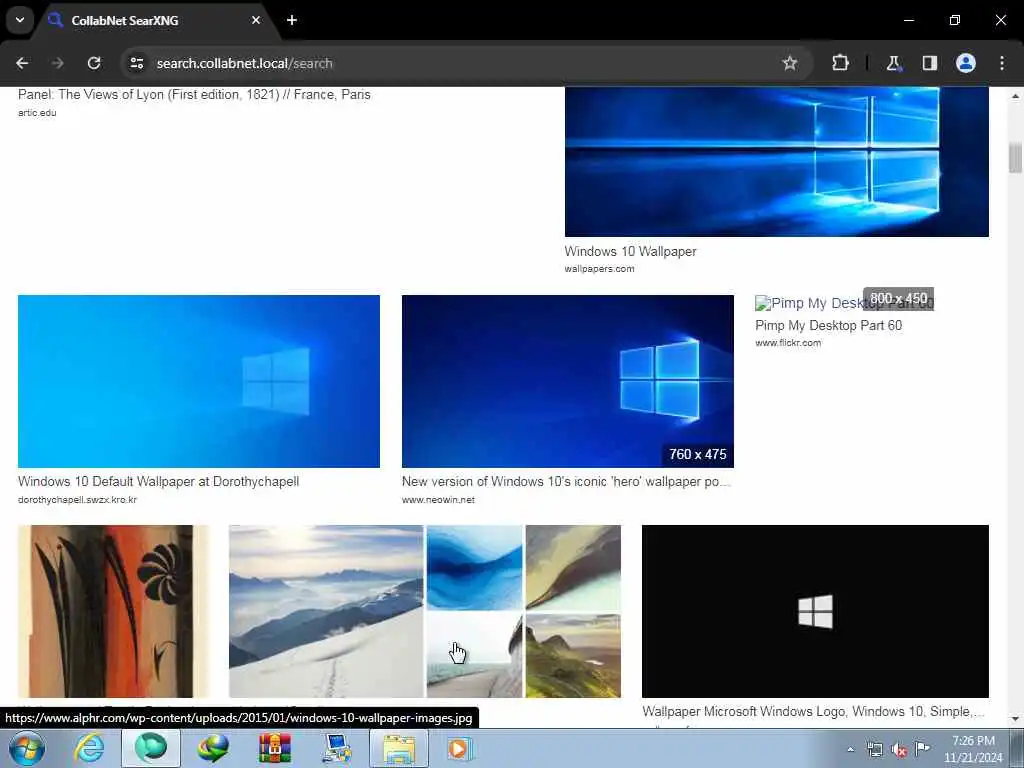This screenshot has width=1024, height=768.
Task: Click the page scrollbar thumb
Action: coord(1015,157)
